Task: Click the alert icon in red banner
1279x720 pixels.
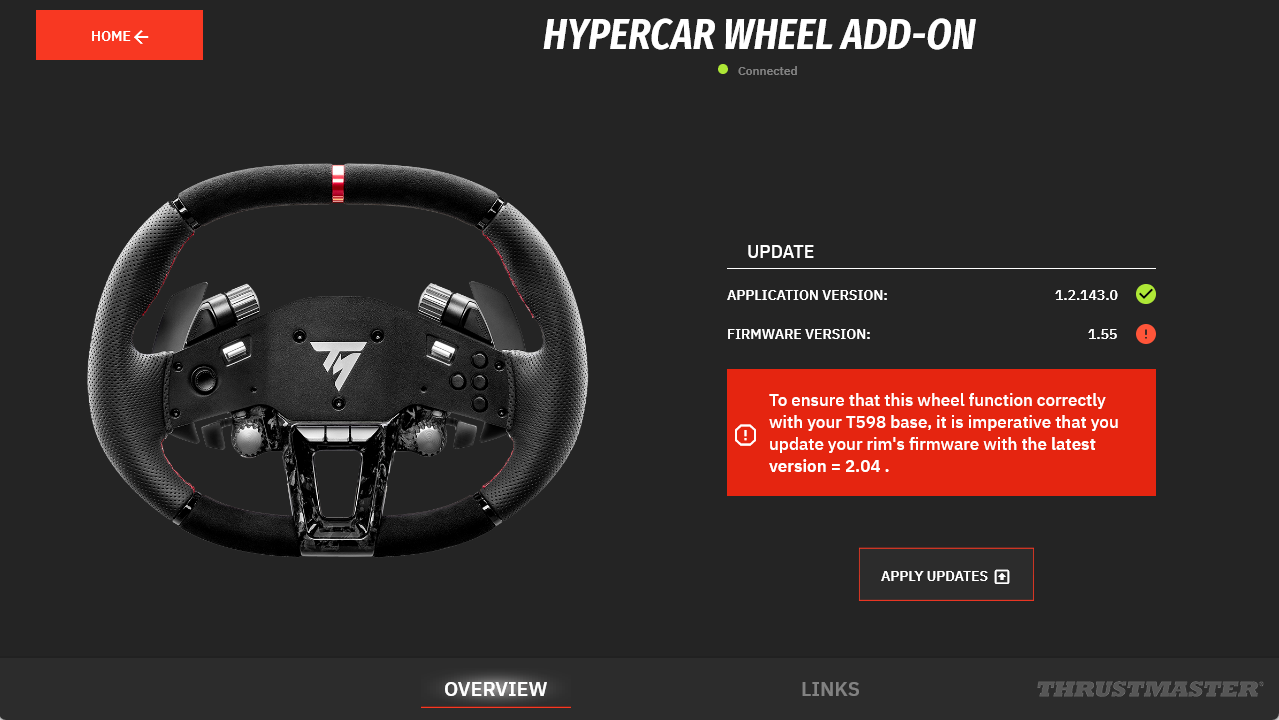Action: point(745,434)
